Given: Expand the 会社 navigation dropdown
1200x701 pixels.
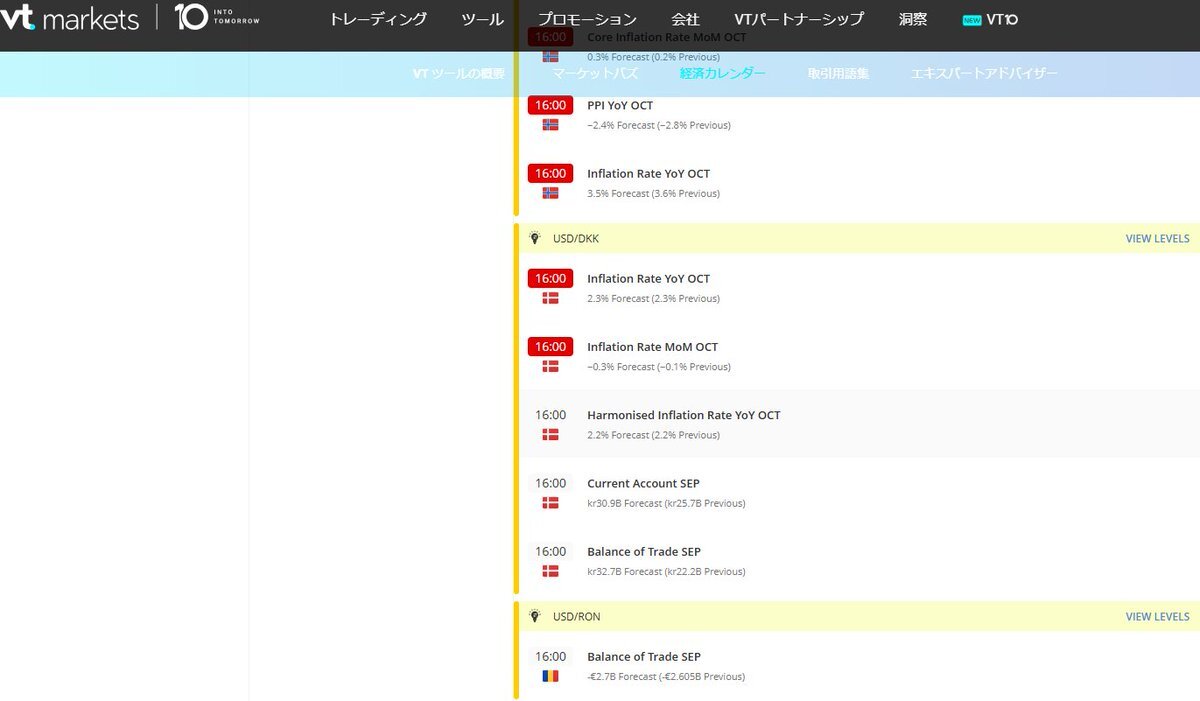Looking at the screenshot, I should point(685,19).
